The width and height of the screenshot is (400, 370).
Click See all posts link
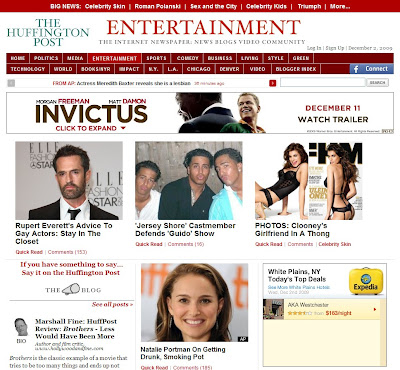(112, 304)
